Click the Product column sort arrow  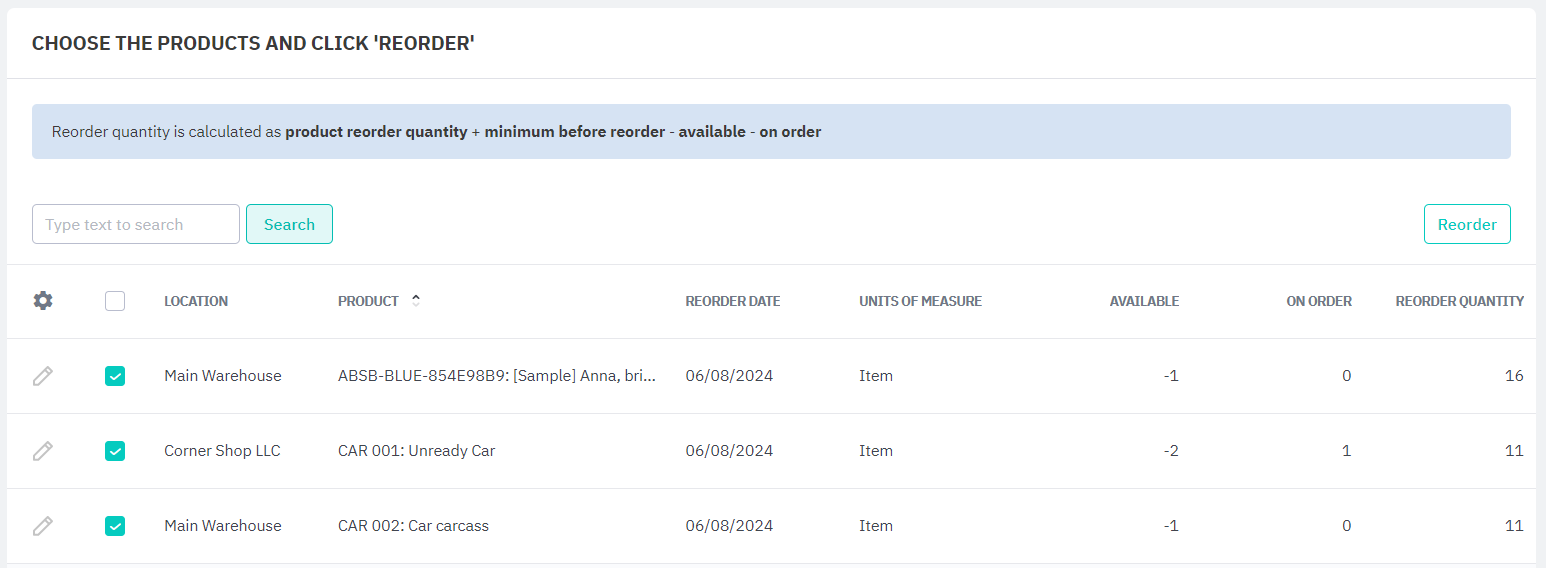tap(416, 300)
